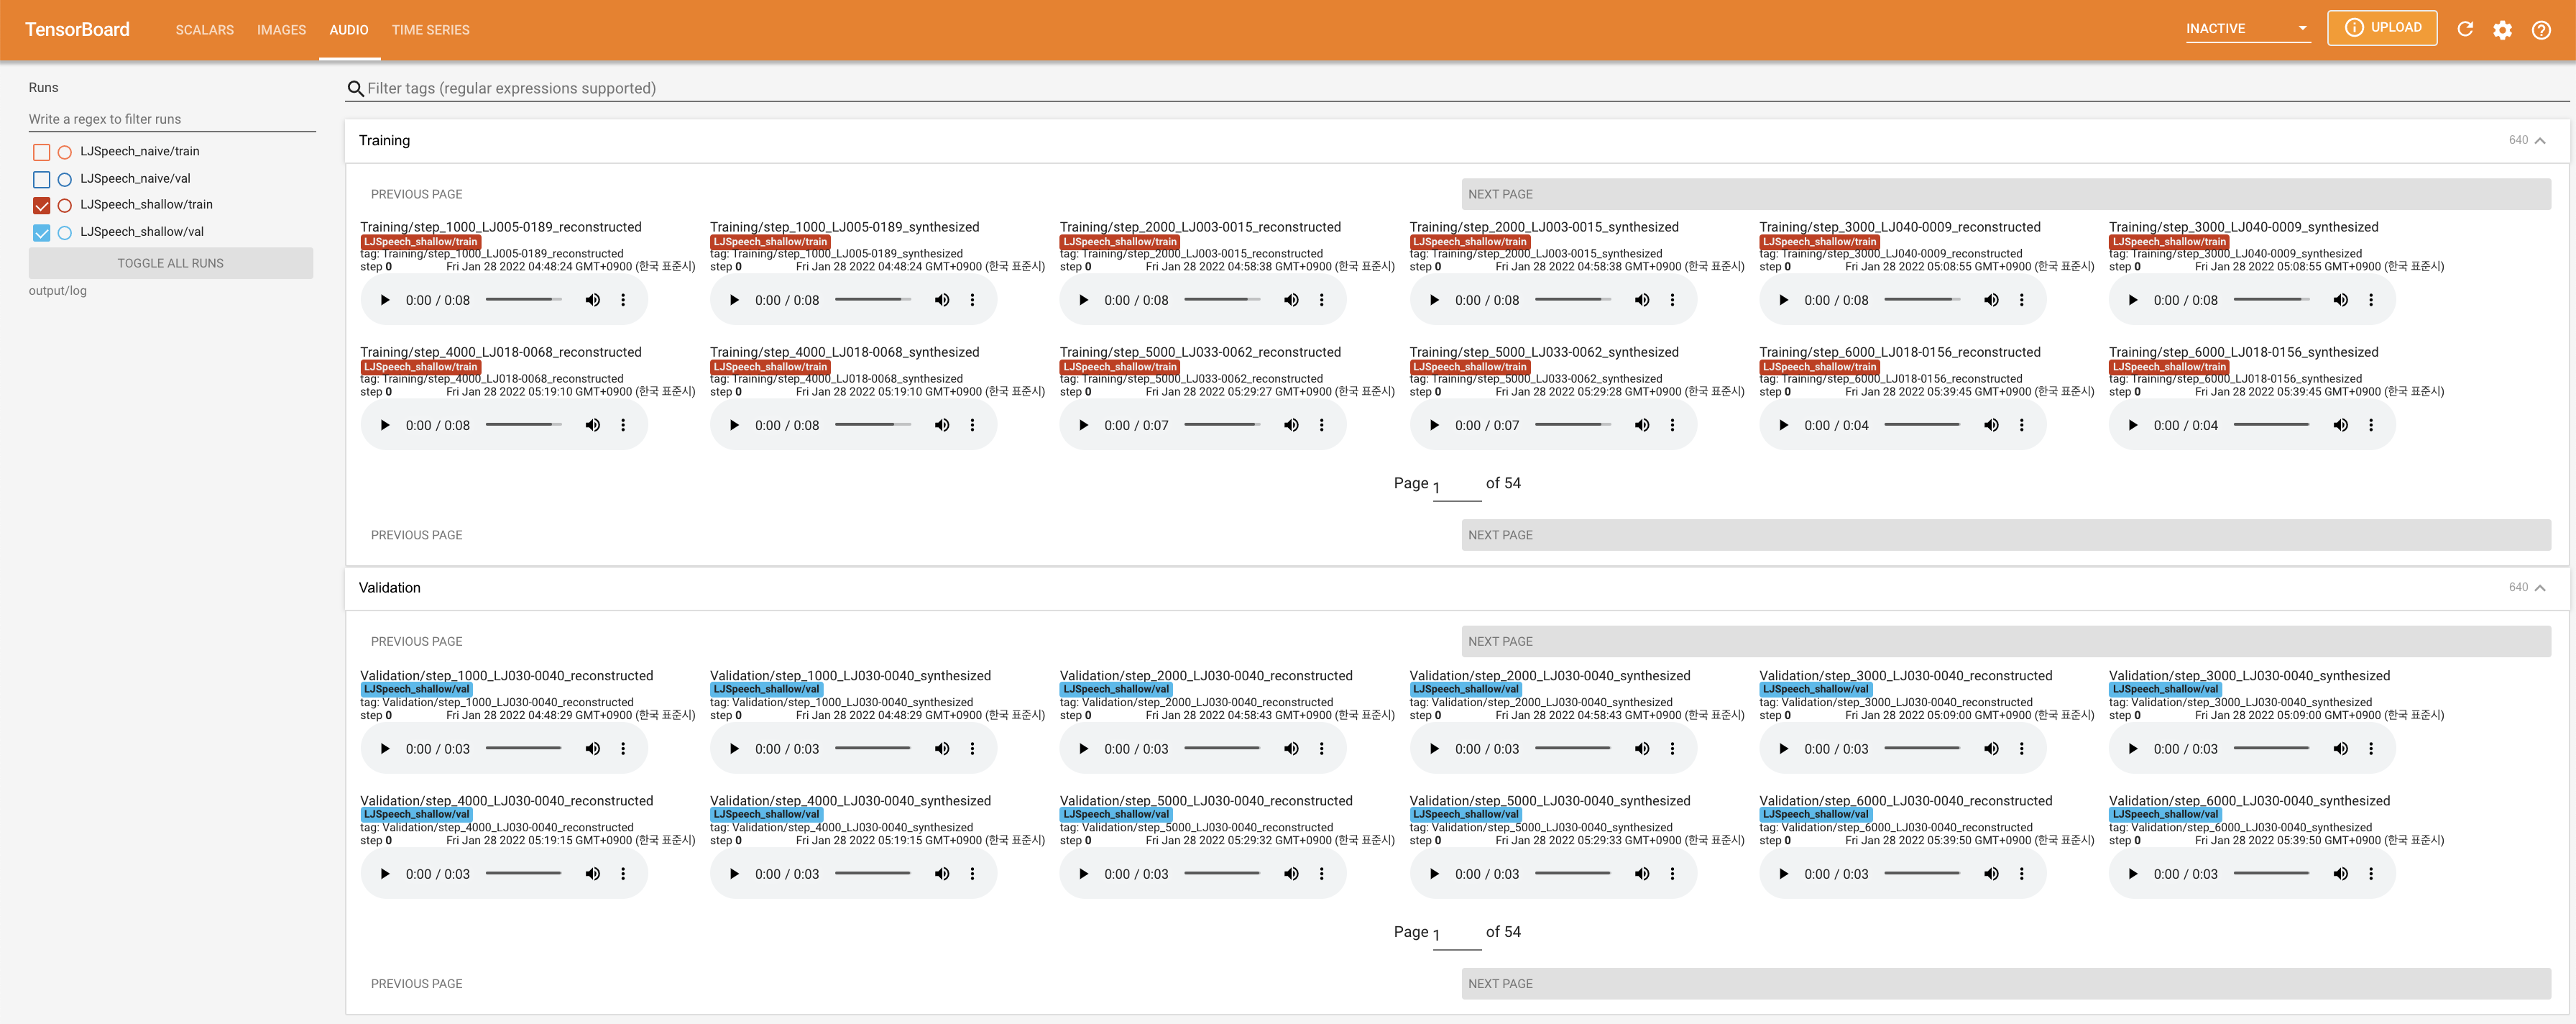This screenshot has width=2576, height=1024.
Task: Open the TensorBoard settings gear
Action: 2502,30
